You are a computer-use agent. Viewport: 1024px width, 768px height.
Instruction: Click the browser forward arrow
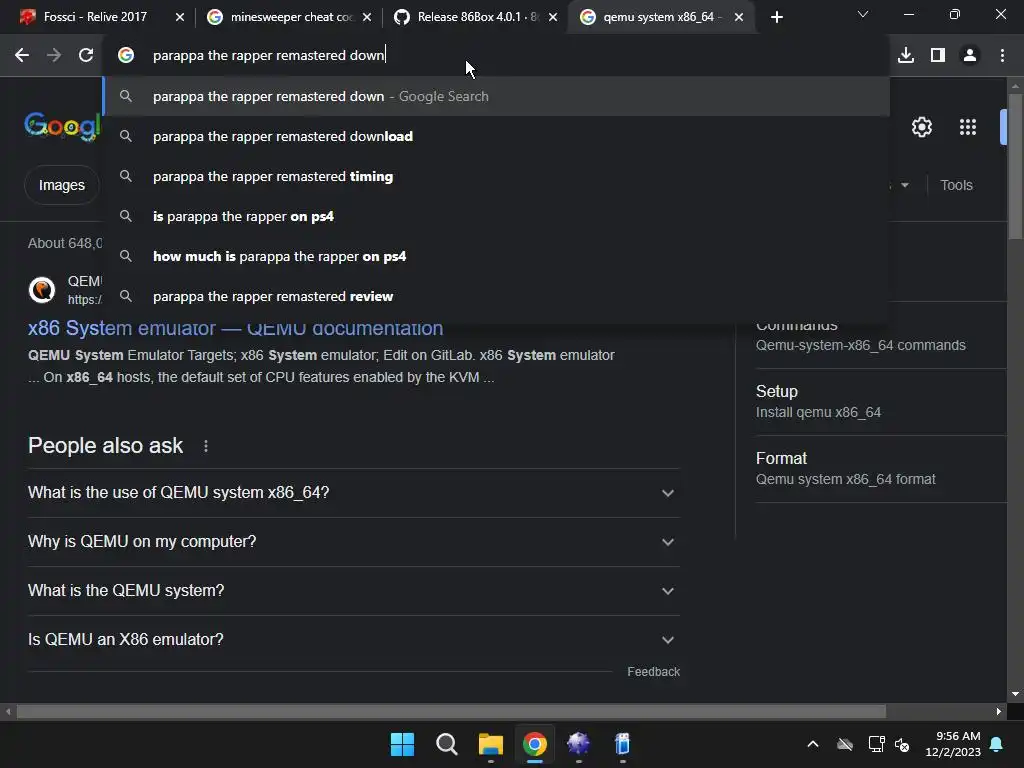tap(54, 56)
